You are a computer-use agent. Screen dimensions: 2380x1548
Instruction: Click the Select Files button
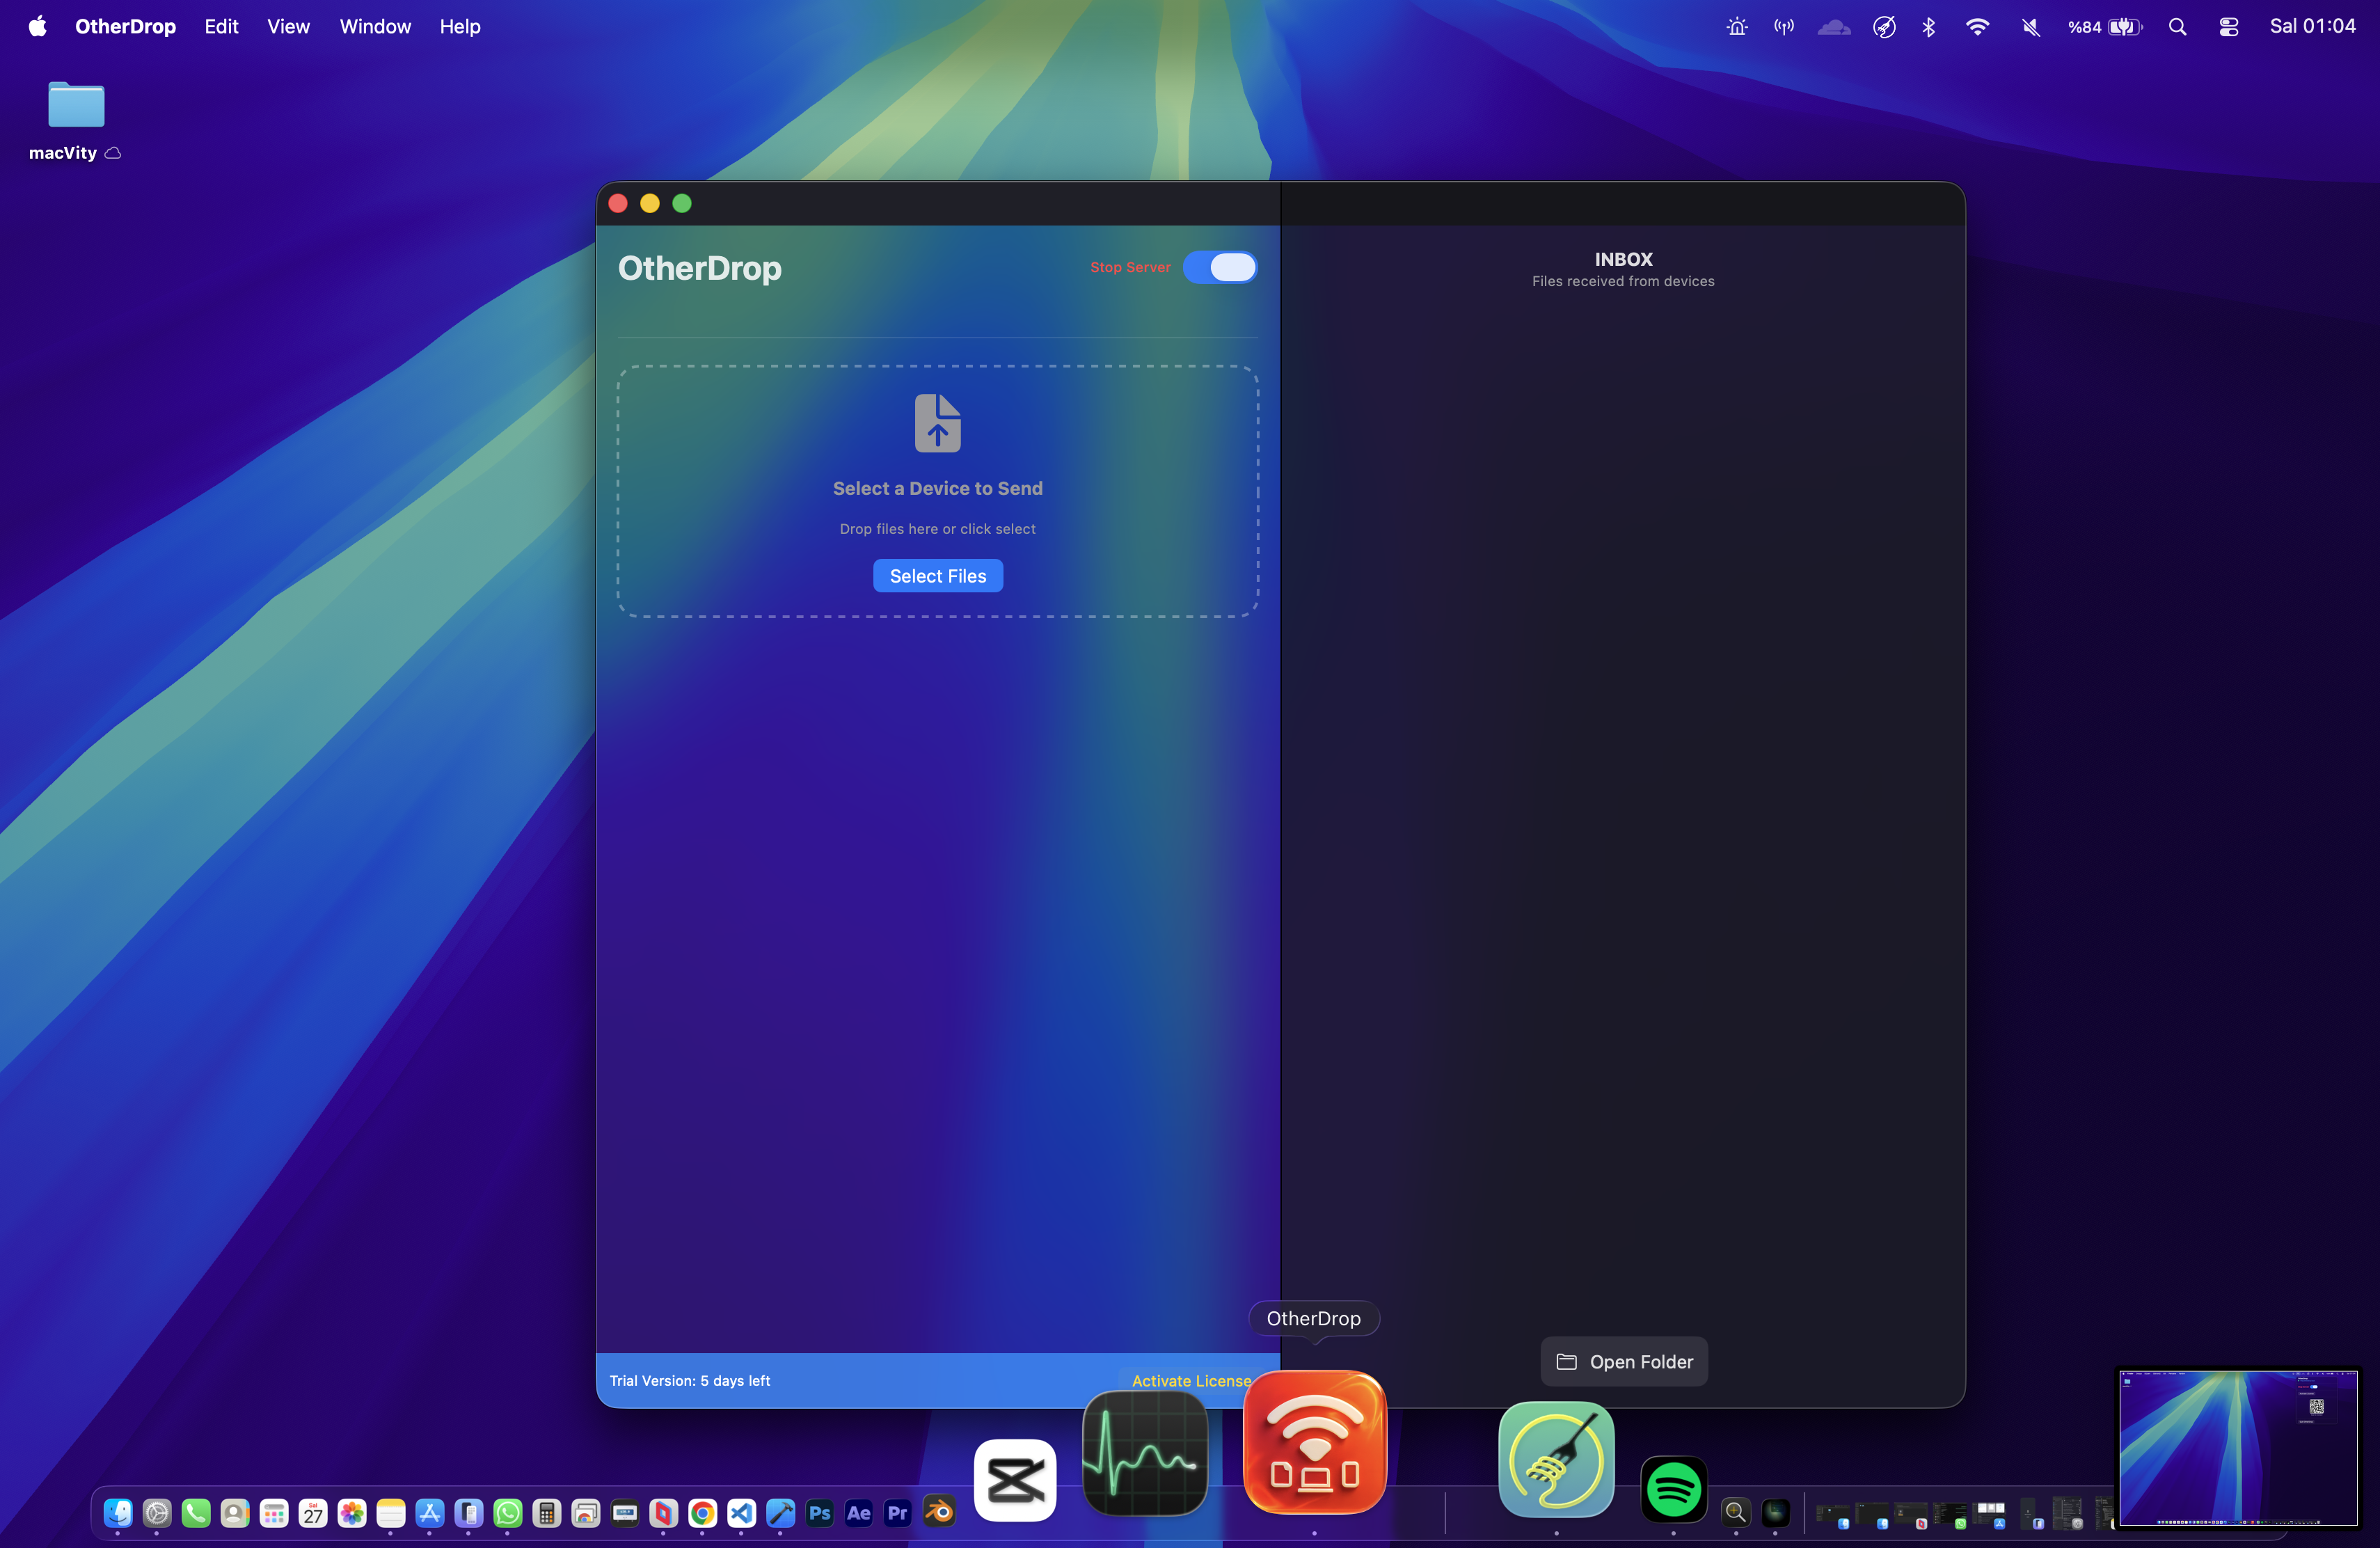[x=937, y=575]
